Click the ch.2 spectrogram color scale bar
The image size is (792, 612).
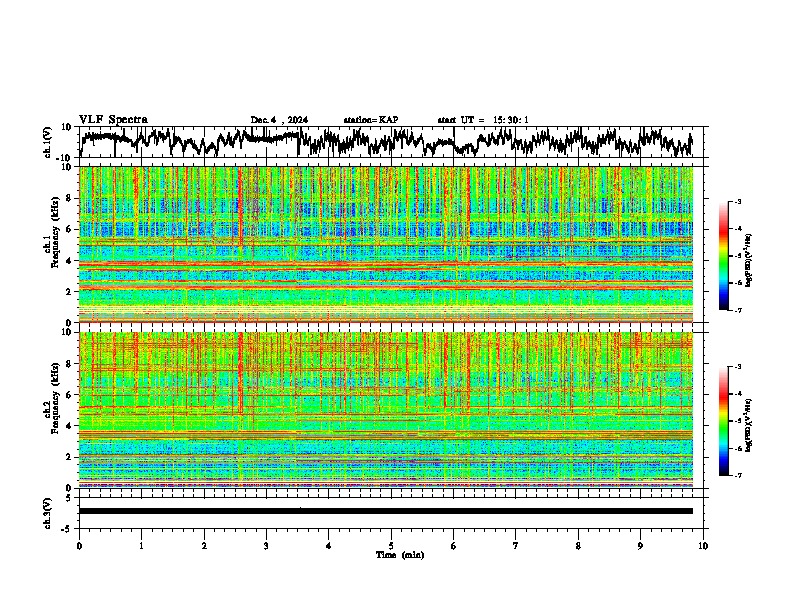pos(723,421)
